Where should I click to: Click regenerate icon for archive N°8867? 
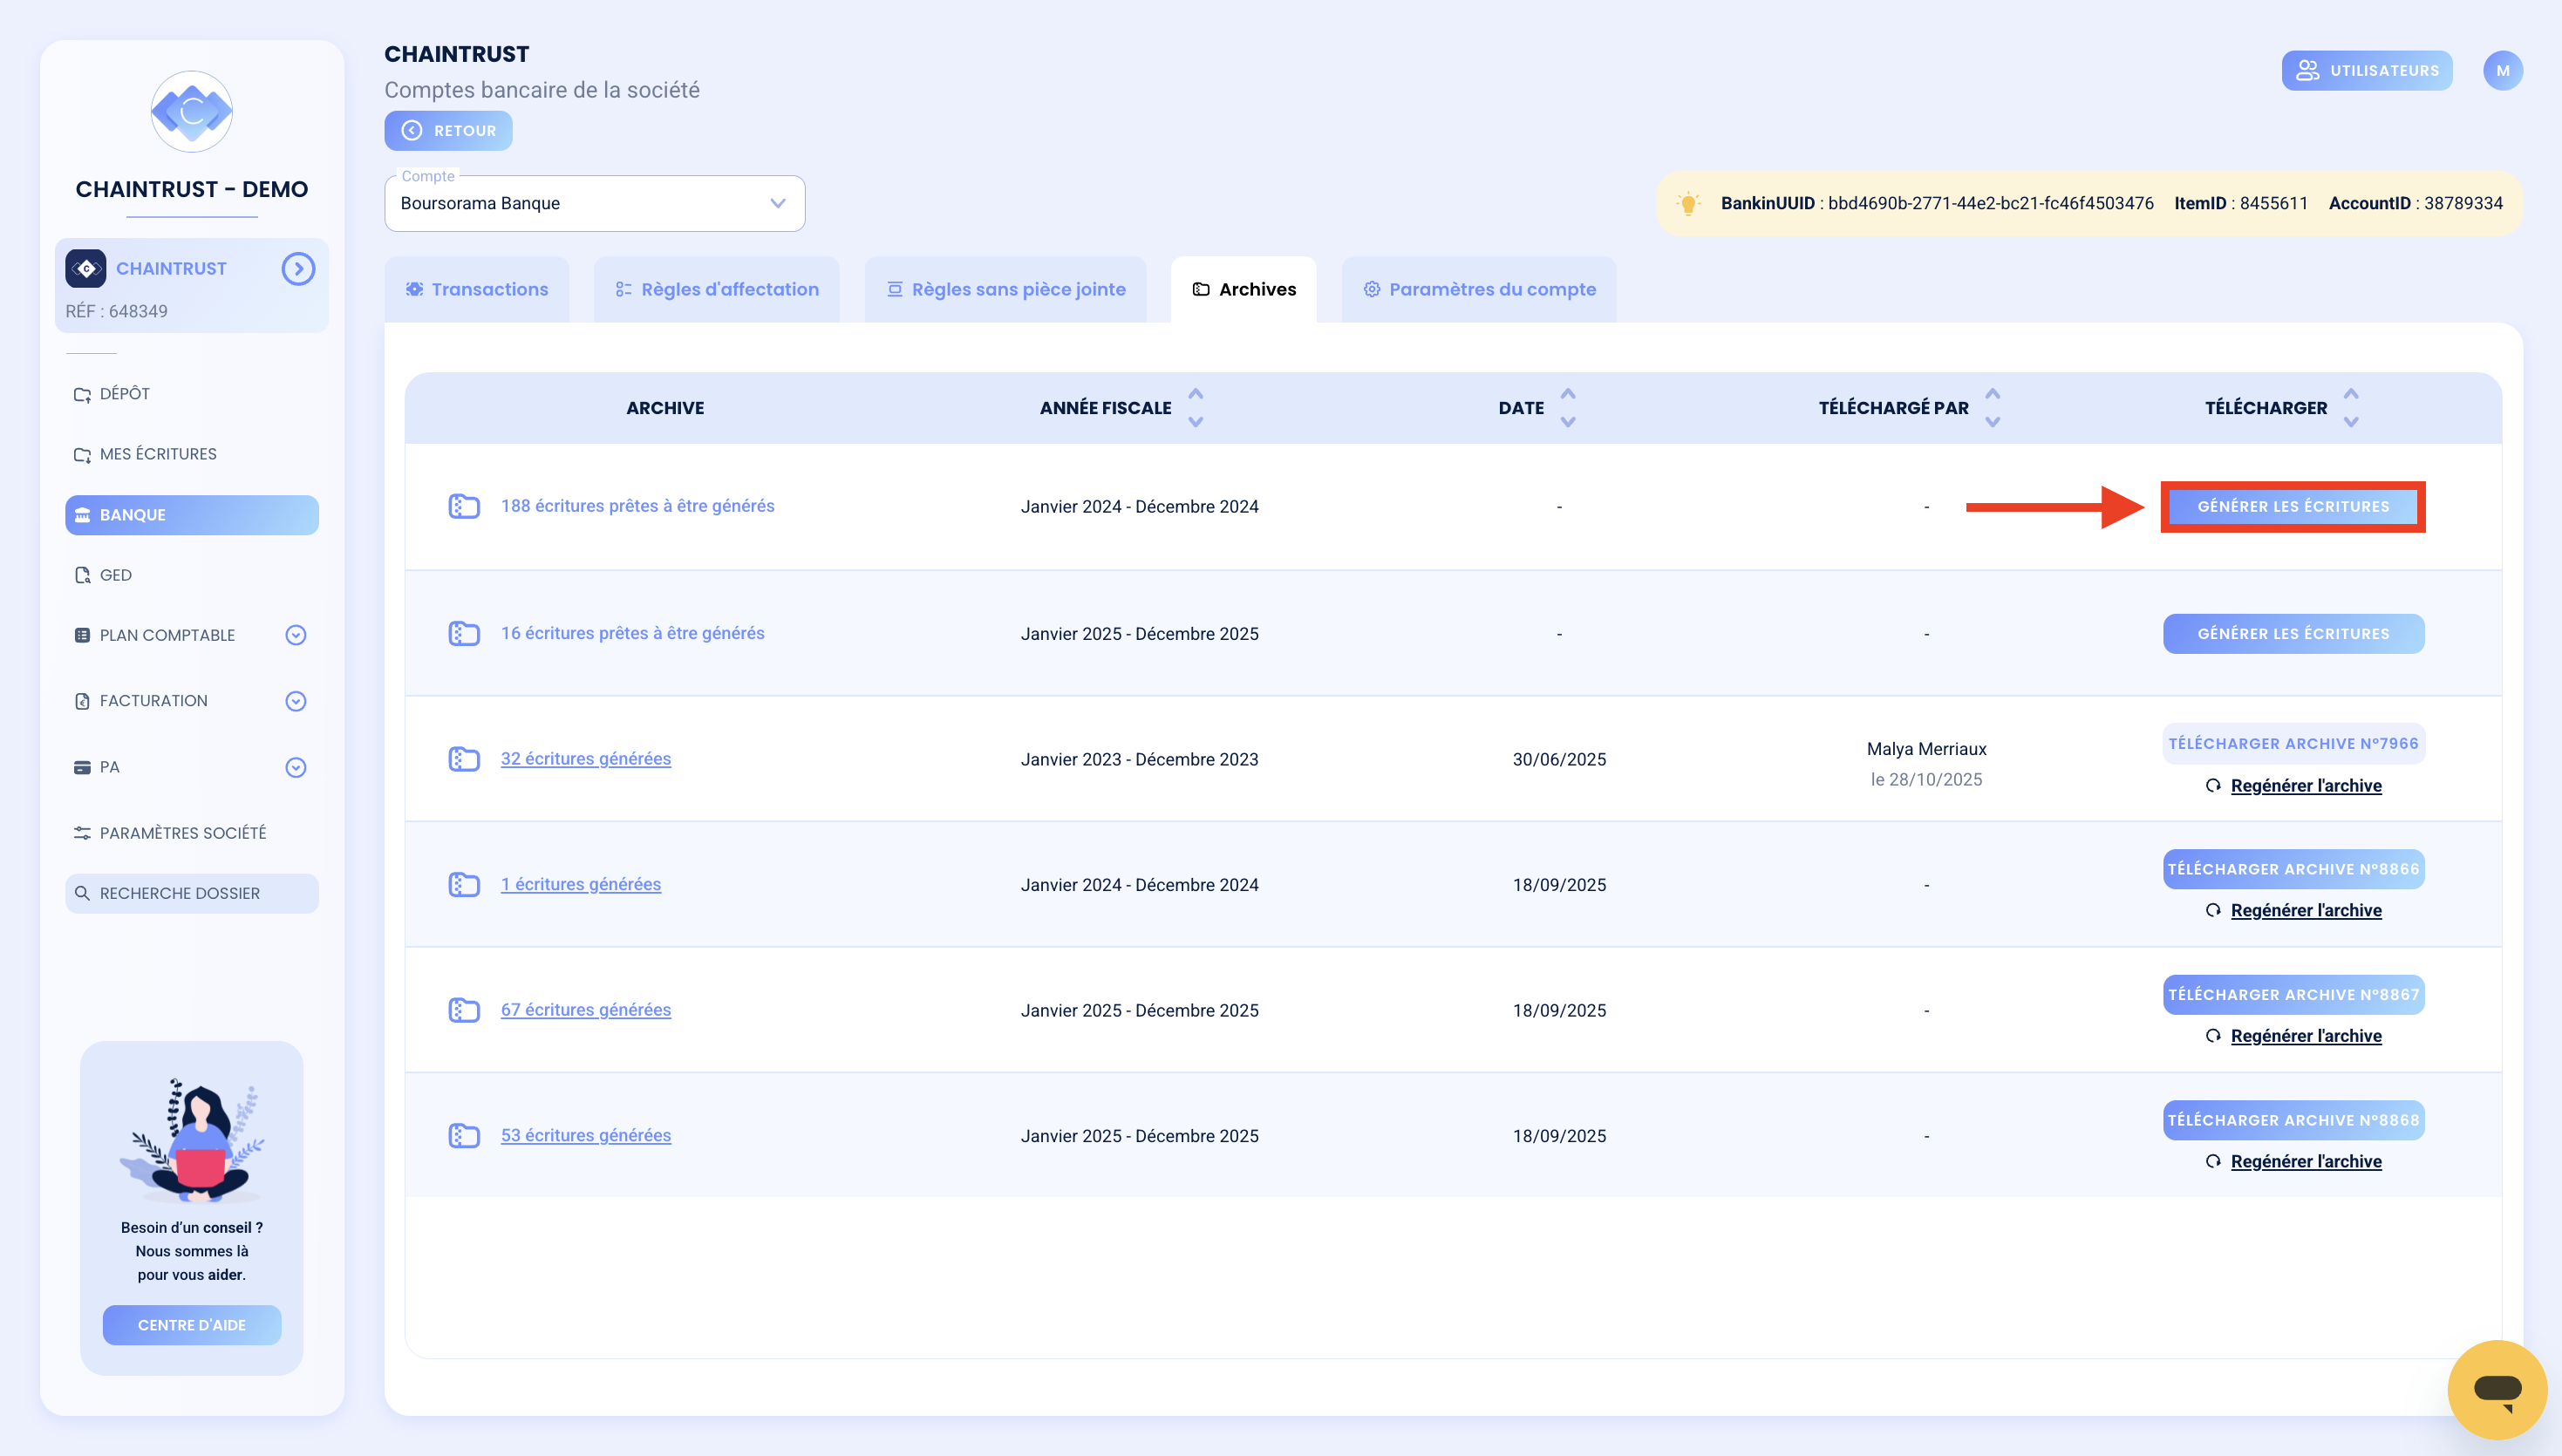pos(2213,1036)
